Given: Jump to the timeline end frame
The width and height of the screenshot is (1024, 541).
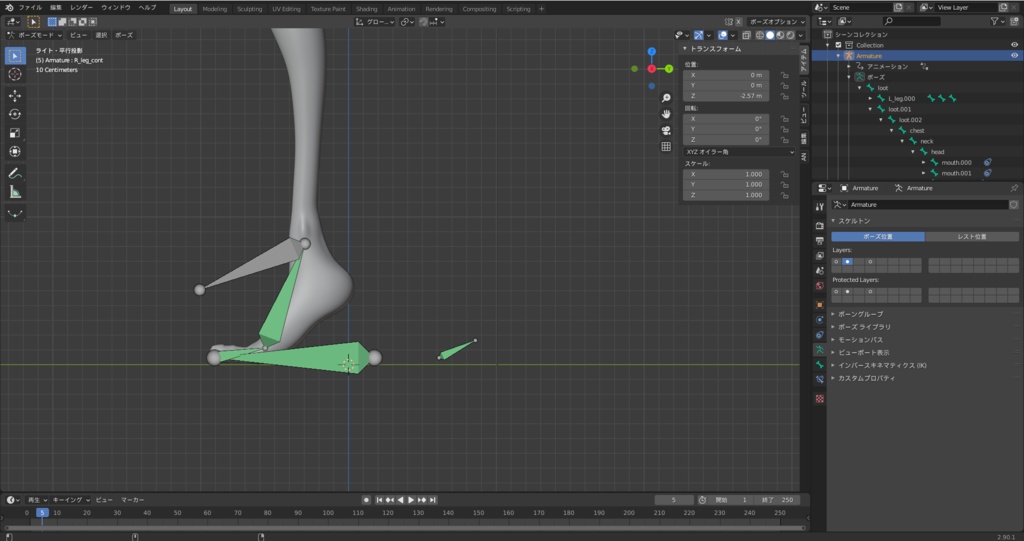Looking at the screenshot, I should [x=432, y=500].
